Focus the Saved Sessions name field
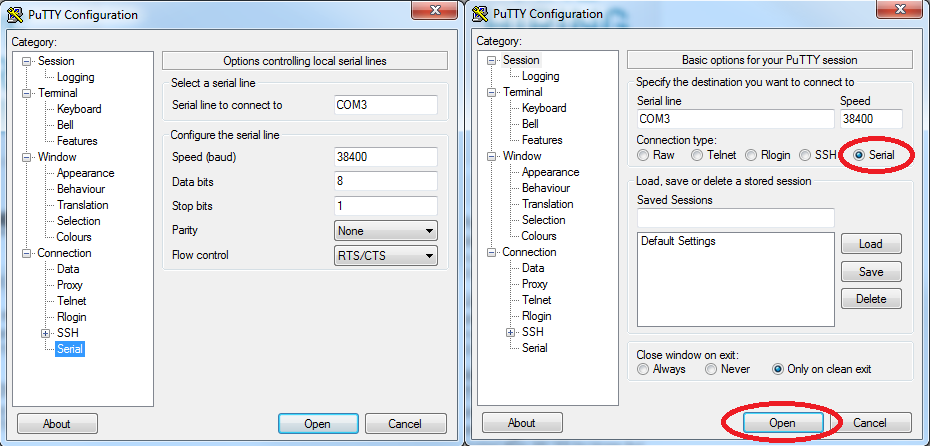The width and height of the screenshot is (931, 446). coord(736,218)
